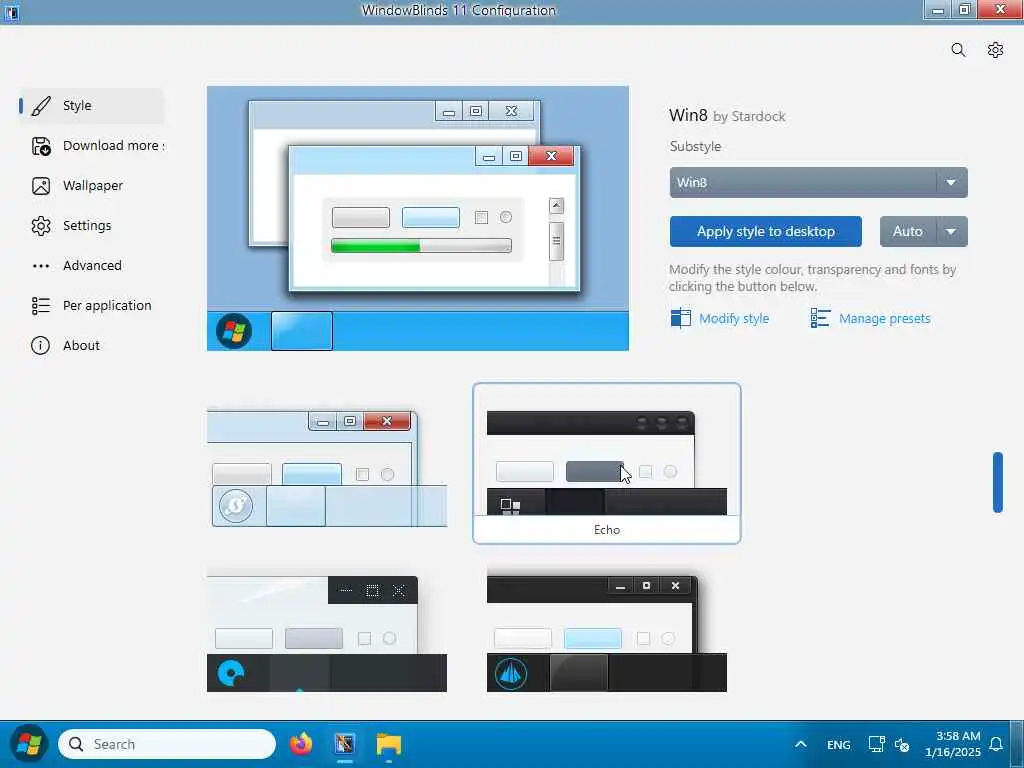Open the About page
Viewport: 1024px width, 768px height.
coord(91,345)
